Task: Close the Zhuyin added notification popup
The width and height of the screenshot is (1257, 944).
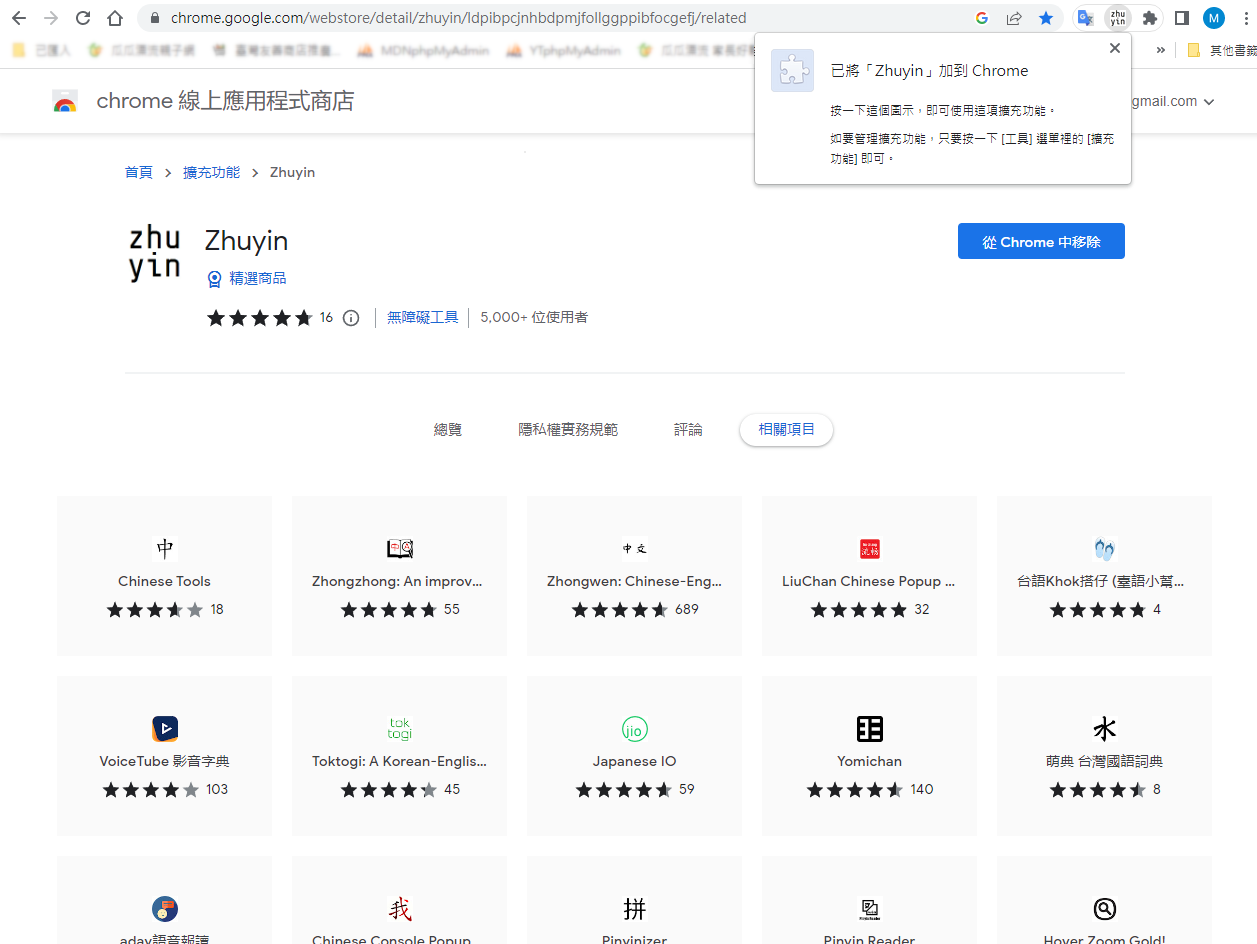Action: pos(1115,48)
